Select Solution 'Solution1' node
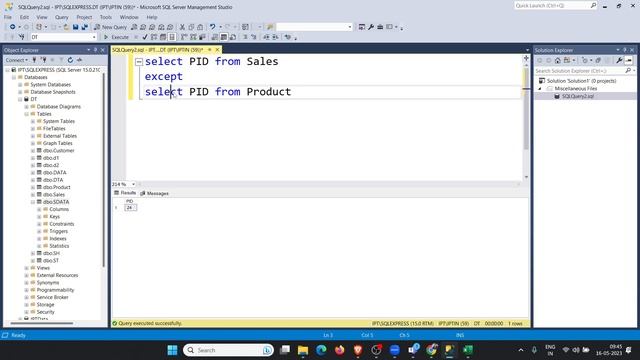The height and width of the screenshot is (360, 640). (581, 81)
